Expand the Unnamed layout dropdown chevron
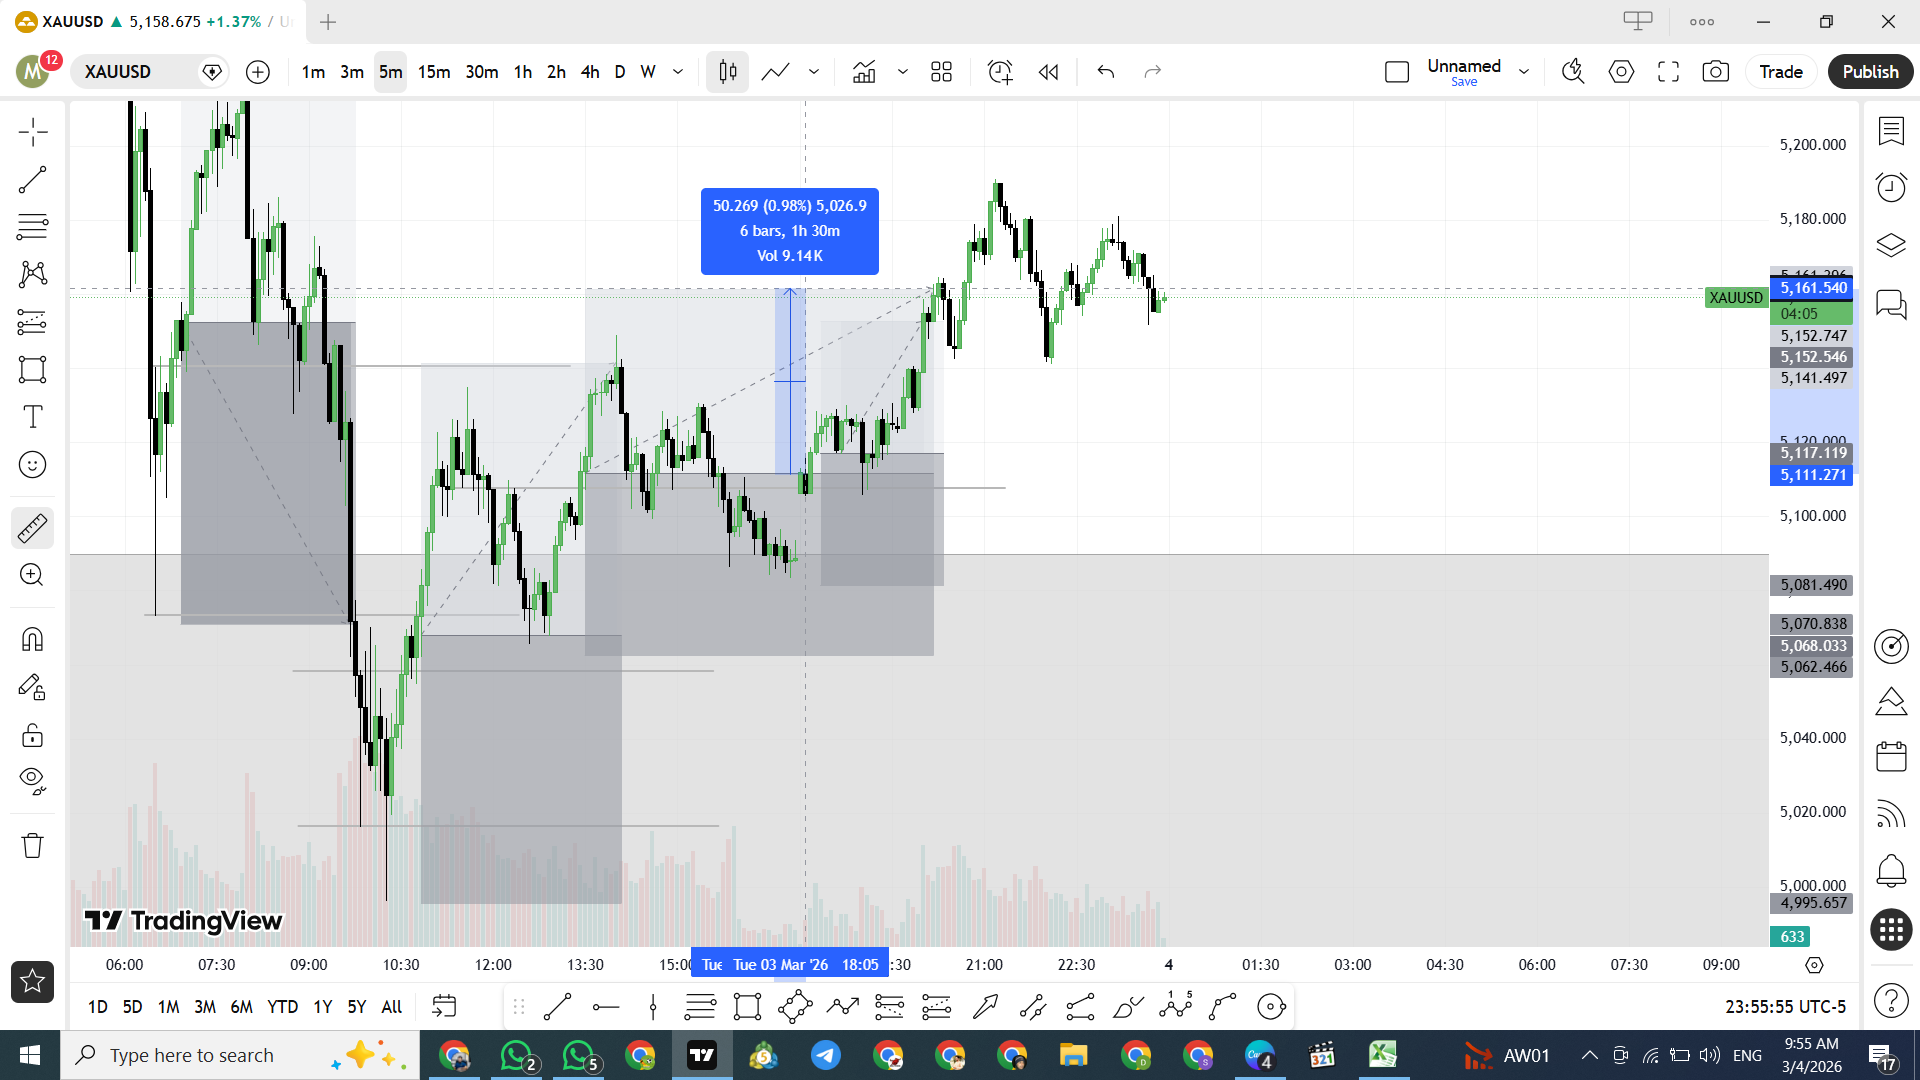 (1524, 72)
